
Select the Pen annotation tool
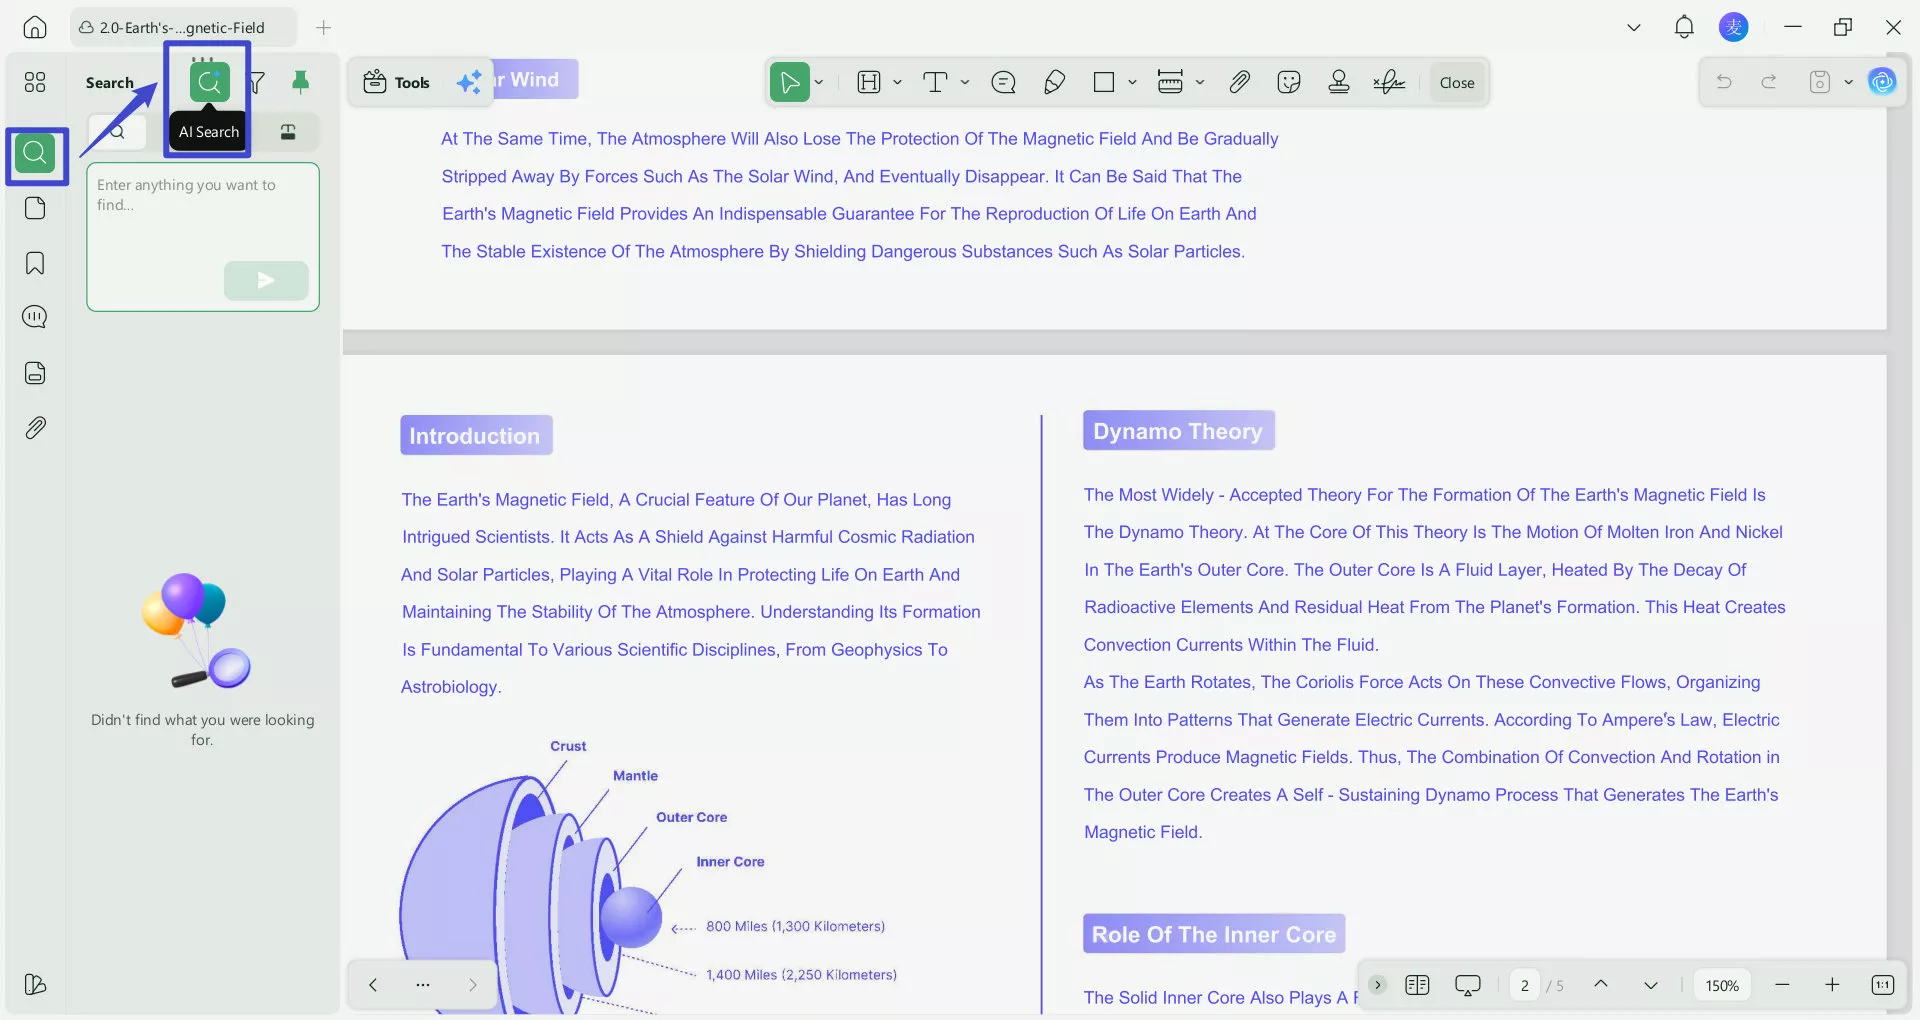1054,82
